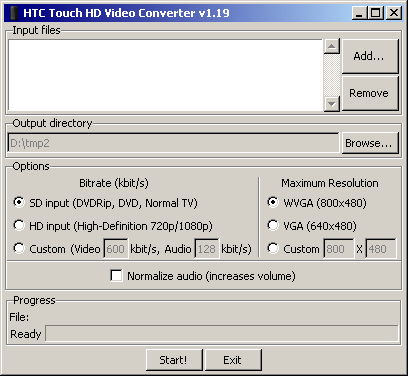Click the phone icon in title bar
Viewport: 408px width, 376px height.
(x=14, y=13)
